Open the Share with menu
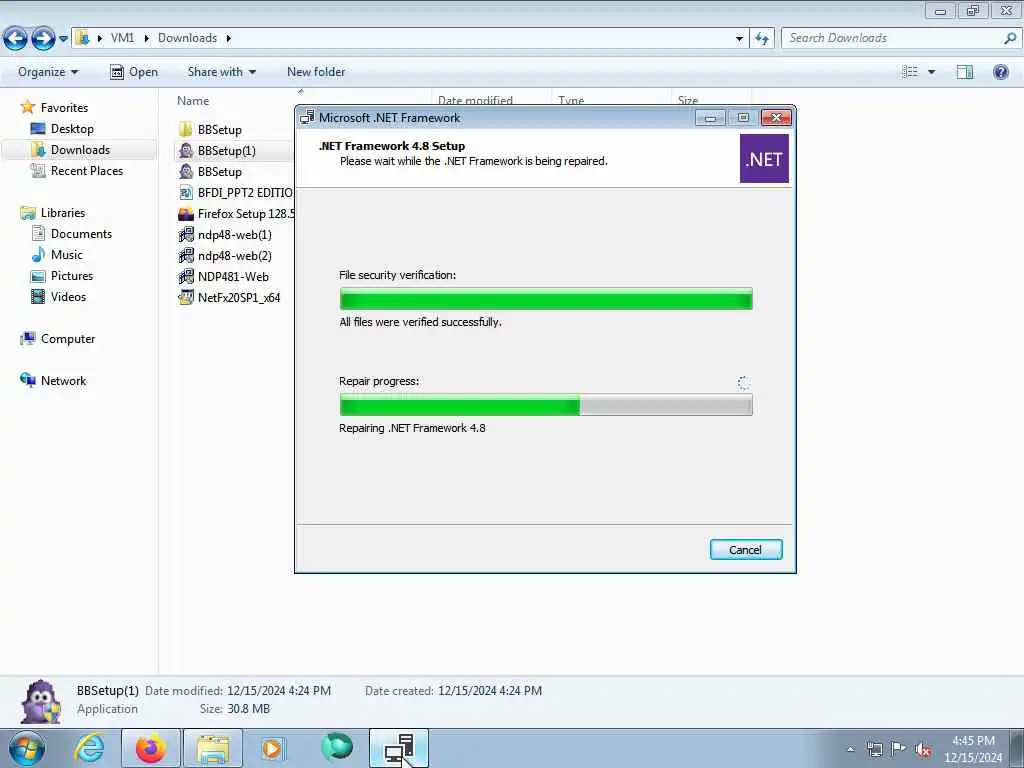1024x768 pixels. [x=222, y=72]
